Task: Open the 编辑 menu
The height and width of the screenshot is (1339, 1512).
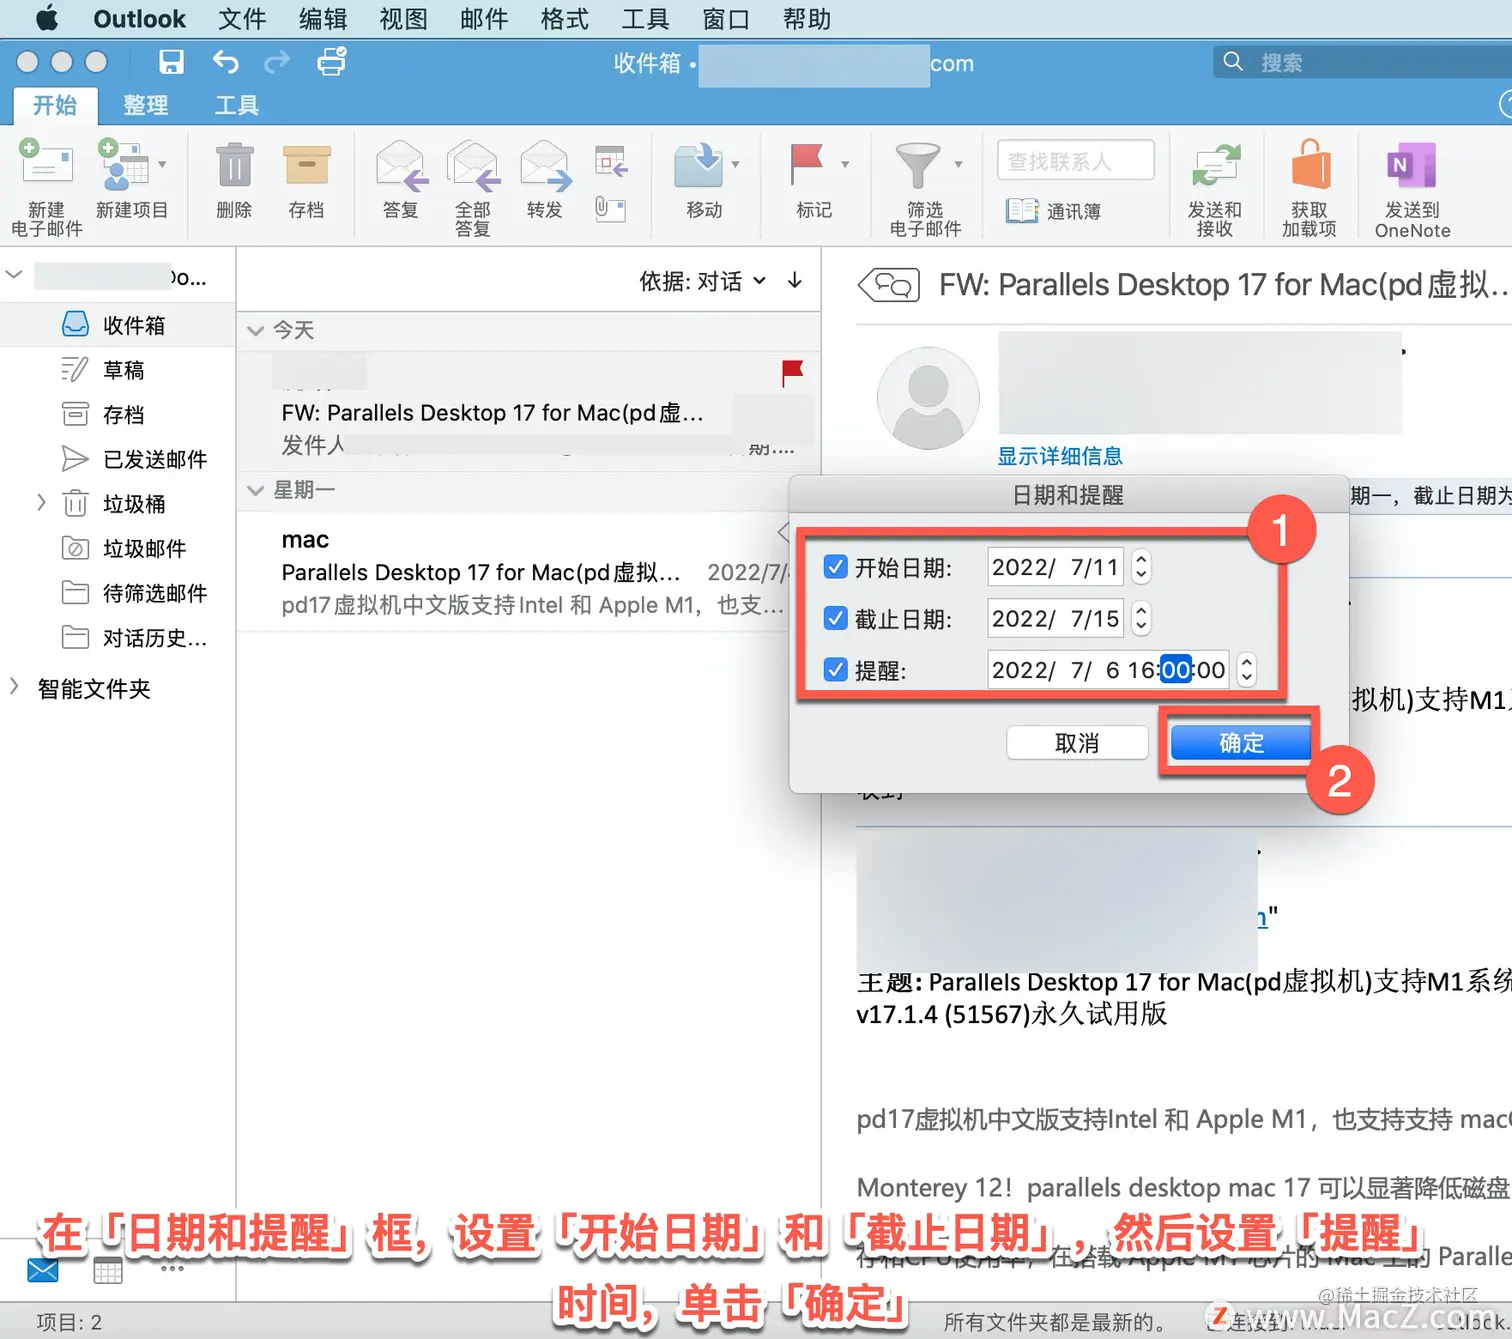Action: (x=323, y=19)
